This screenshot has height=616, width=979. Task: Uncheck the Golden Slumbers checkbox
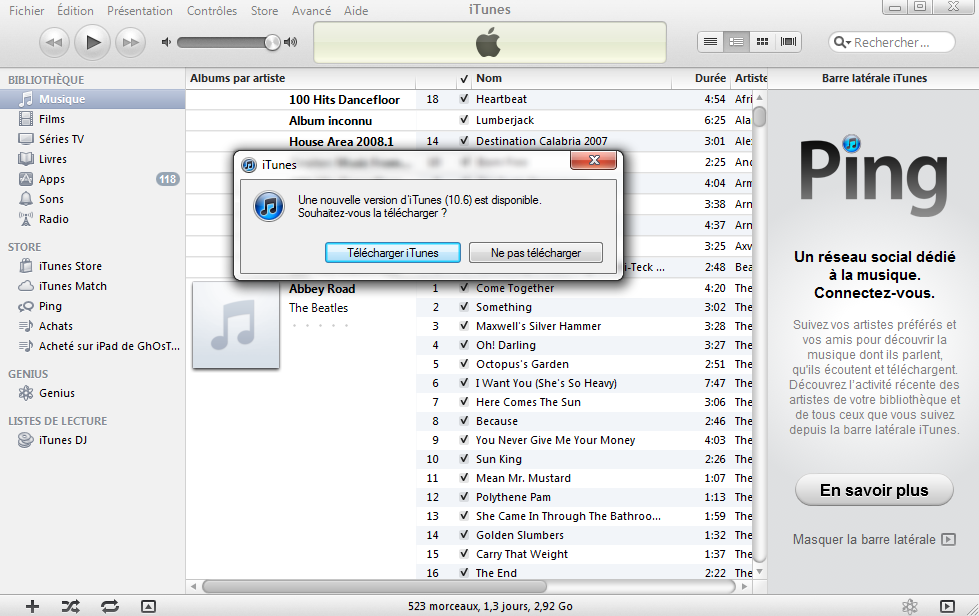(464, 535)
